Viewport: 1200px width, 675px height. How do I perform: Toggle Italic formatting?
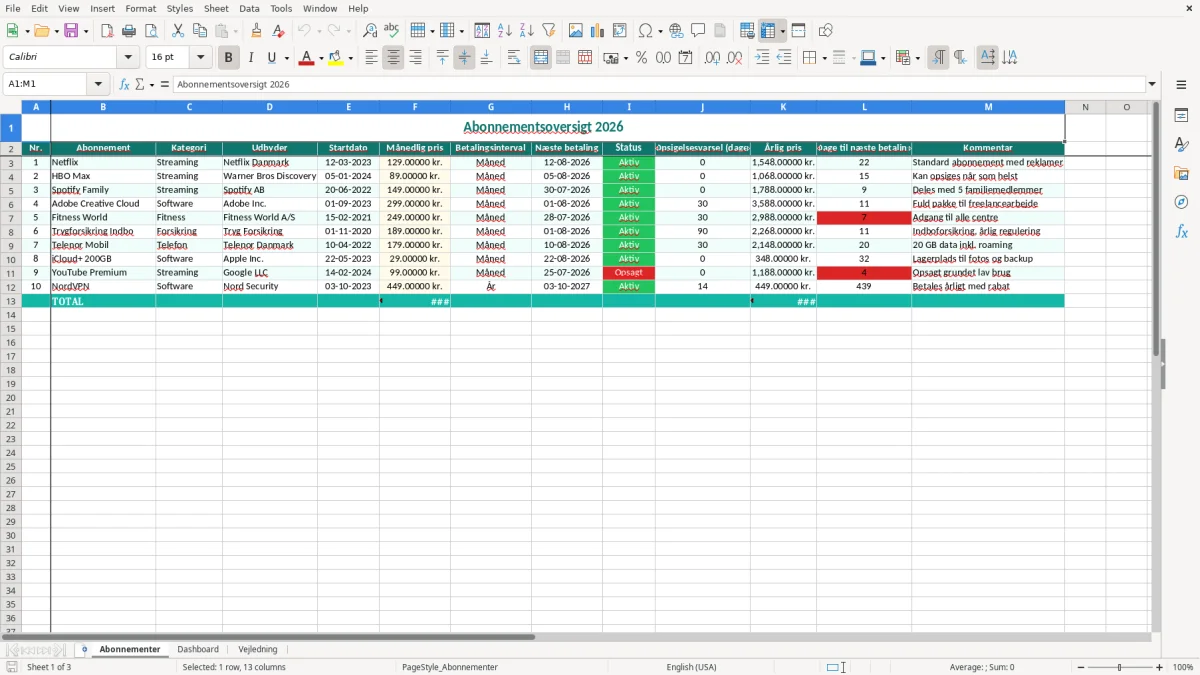(251, 58)
